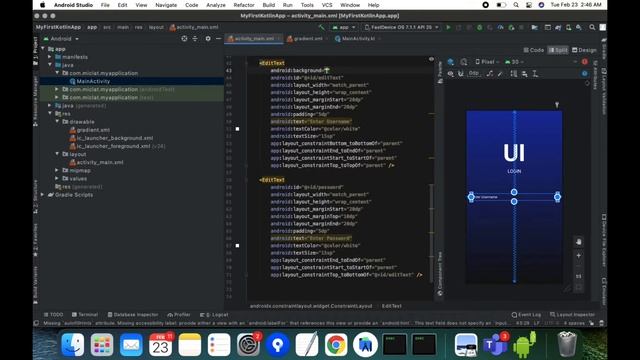640x360 pixels.
Task: Expand the manifests folder
Action: click(x=50, y=57)
